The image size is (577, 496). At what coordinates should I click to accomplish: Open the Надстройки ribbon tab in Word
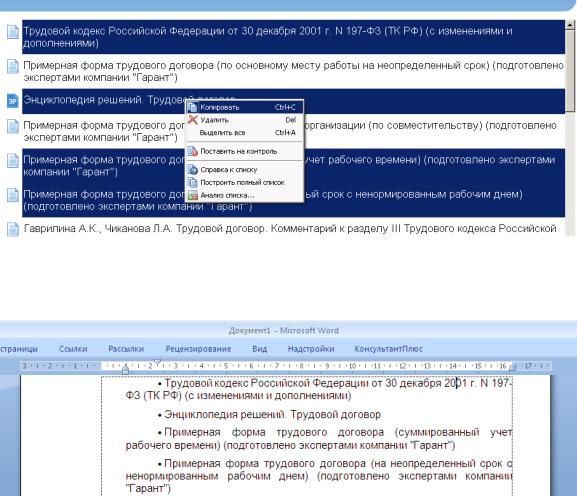311,349
